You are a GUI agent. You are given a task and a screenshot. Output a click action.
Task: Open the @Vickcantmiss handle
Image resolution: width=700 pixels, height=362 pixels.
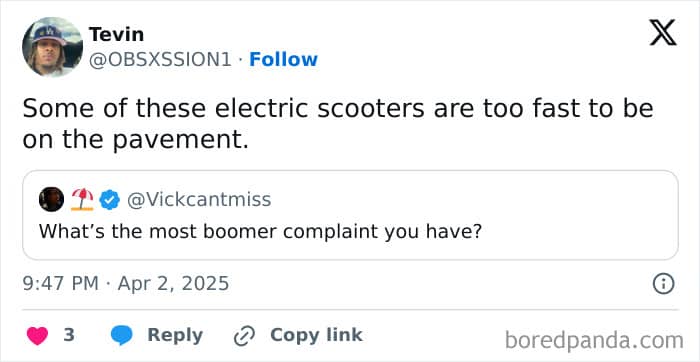[x=199, y=200]
